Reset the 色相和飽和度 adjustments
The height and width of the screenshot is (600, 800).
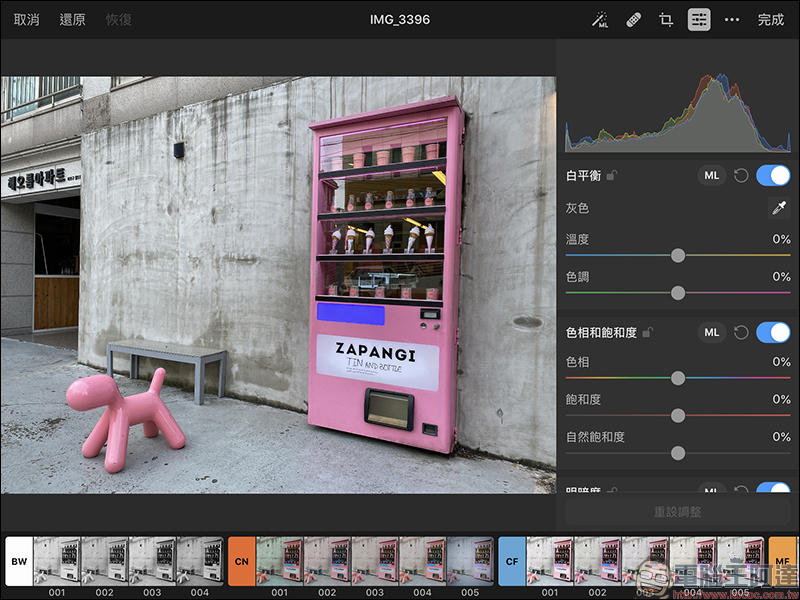(741, 332)
